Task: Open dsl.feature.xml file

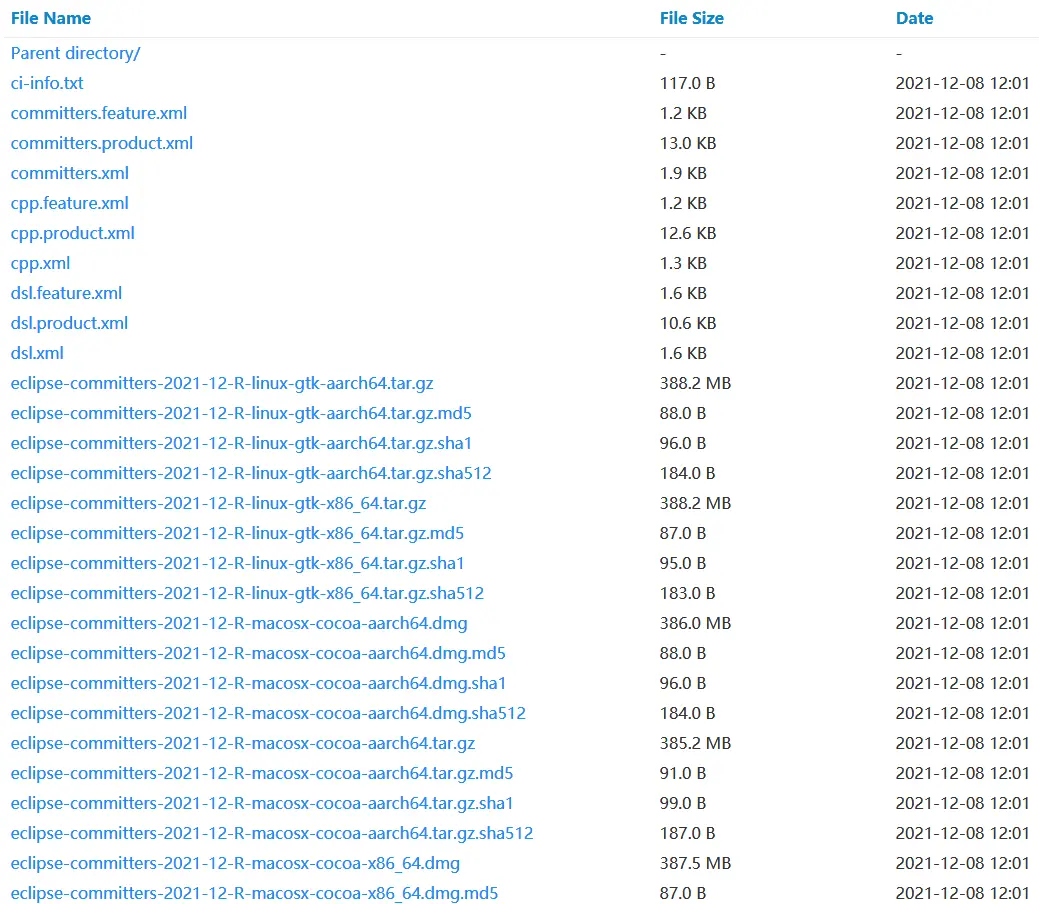Action: coord(66,293)
